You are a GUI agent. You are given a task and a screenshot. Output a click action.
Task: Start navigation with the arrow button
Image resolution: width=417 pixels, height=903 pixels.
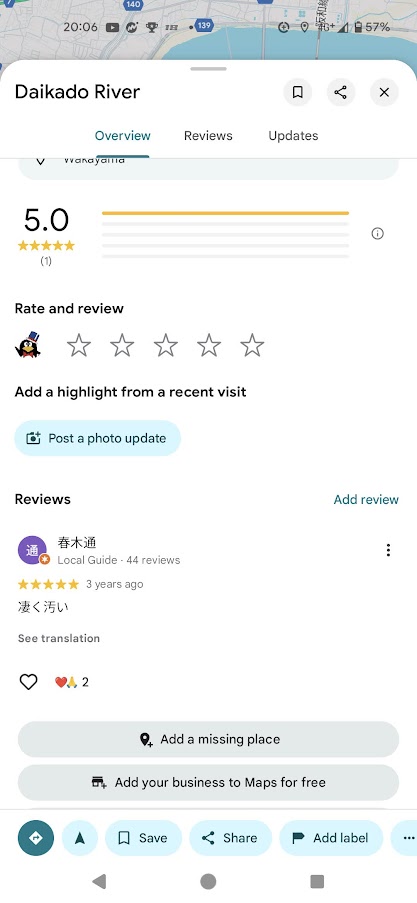tap(80, 838)
